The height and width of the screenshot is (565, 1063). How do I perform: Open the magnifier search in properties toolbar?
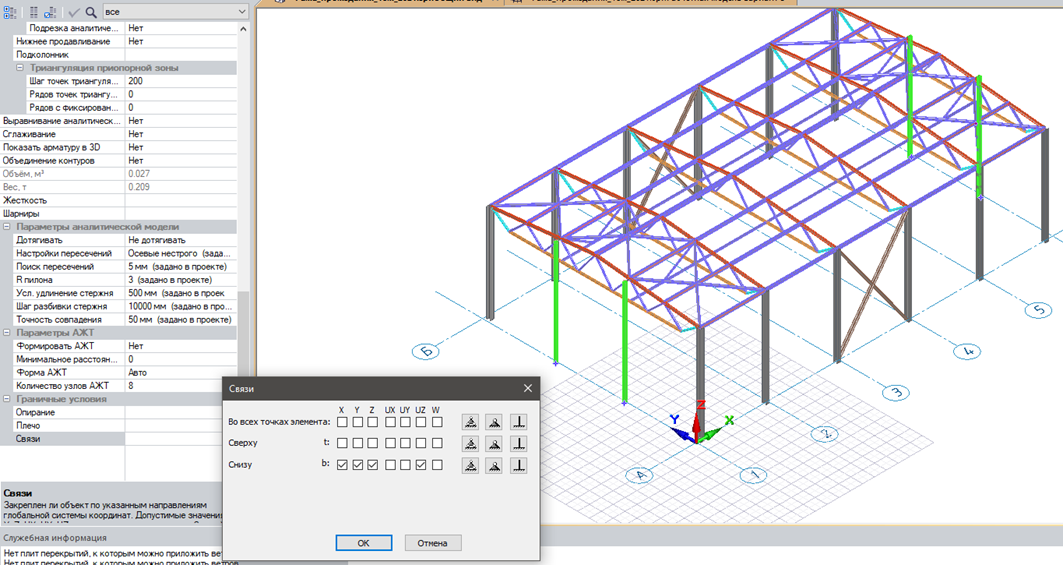91,12
